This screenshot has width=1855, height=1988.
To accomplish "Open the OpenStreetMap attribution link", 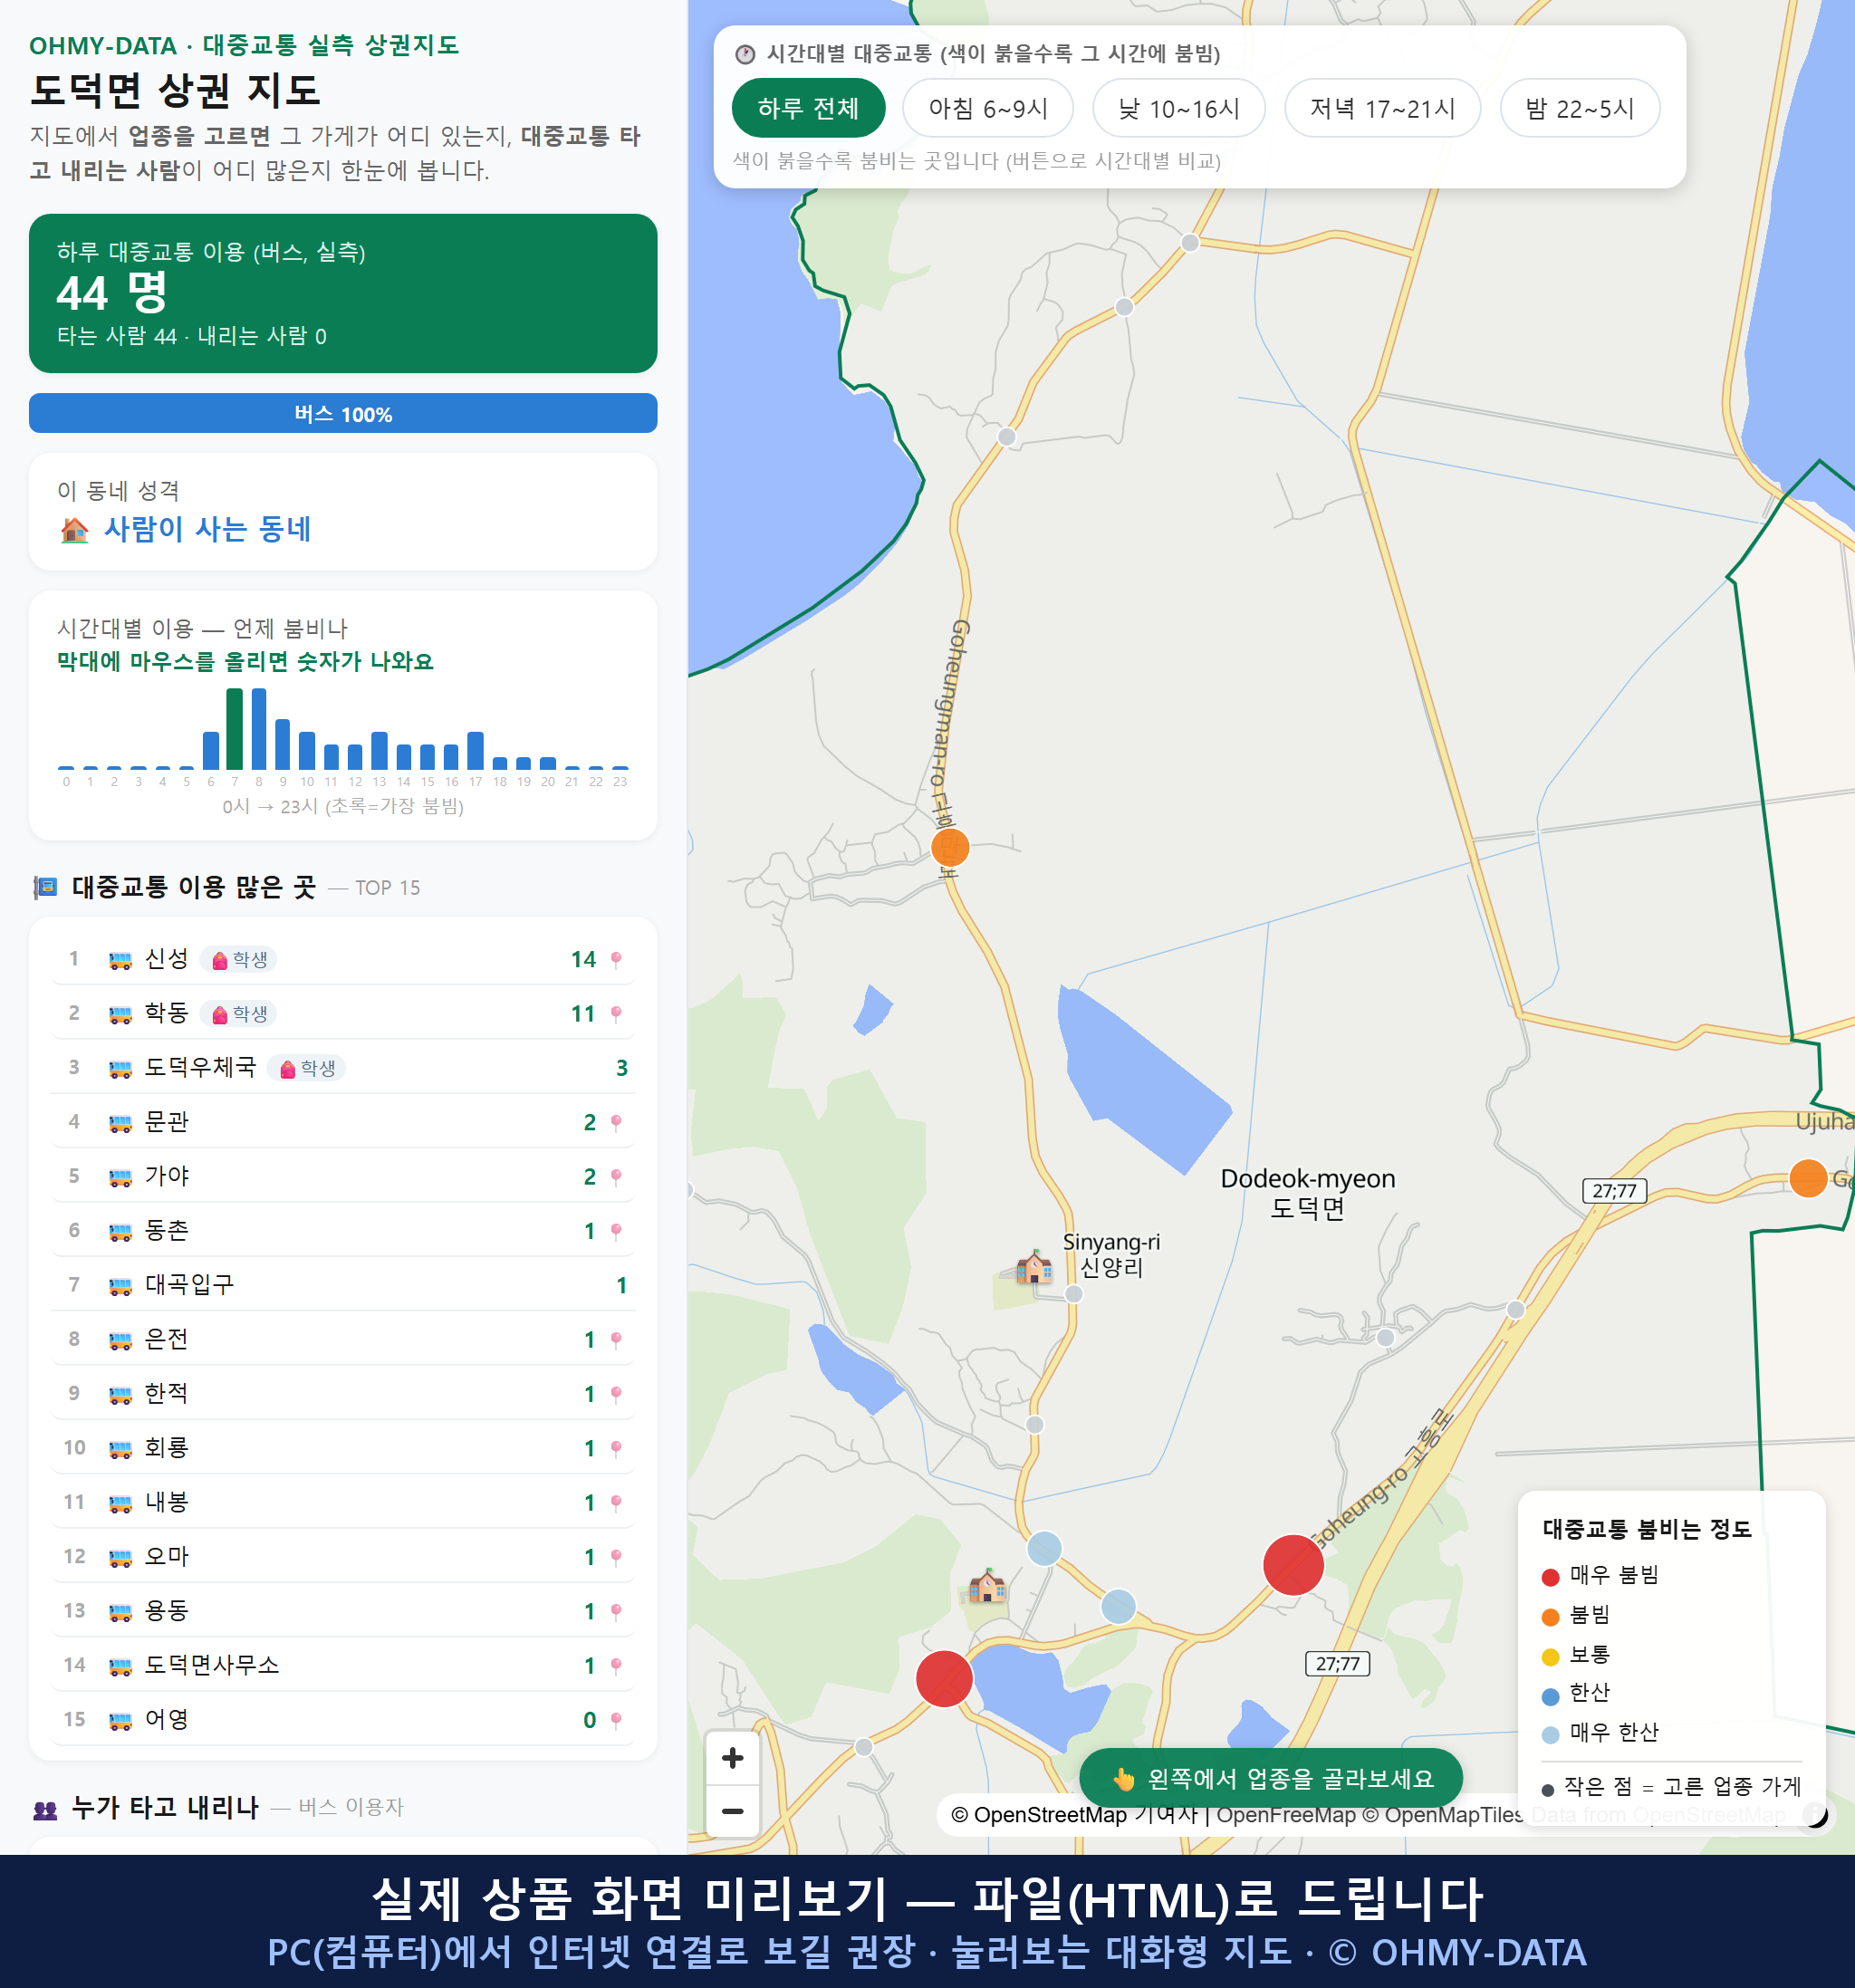I will [1038, 1815].
